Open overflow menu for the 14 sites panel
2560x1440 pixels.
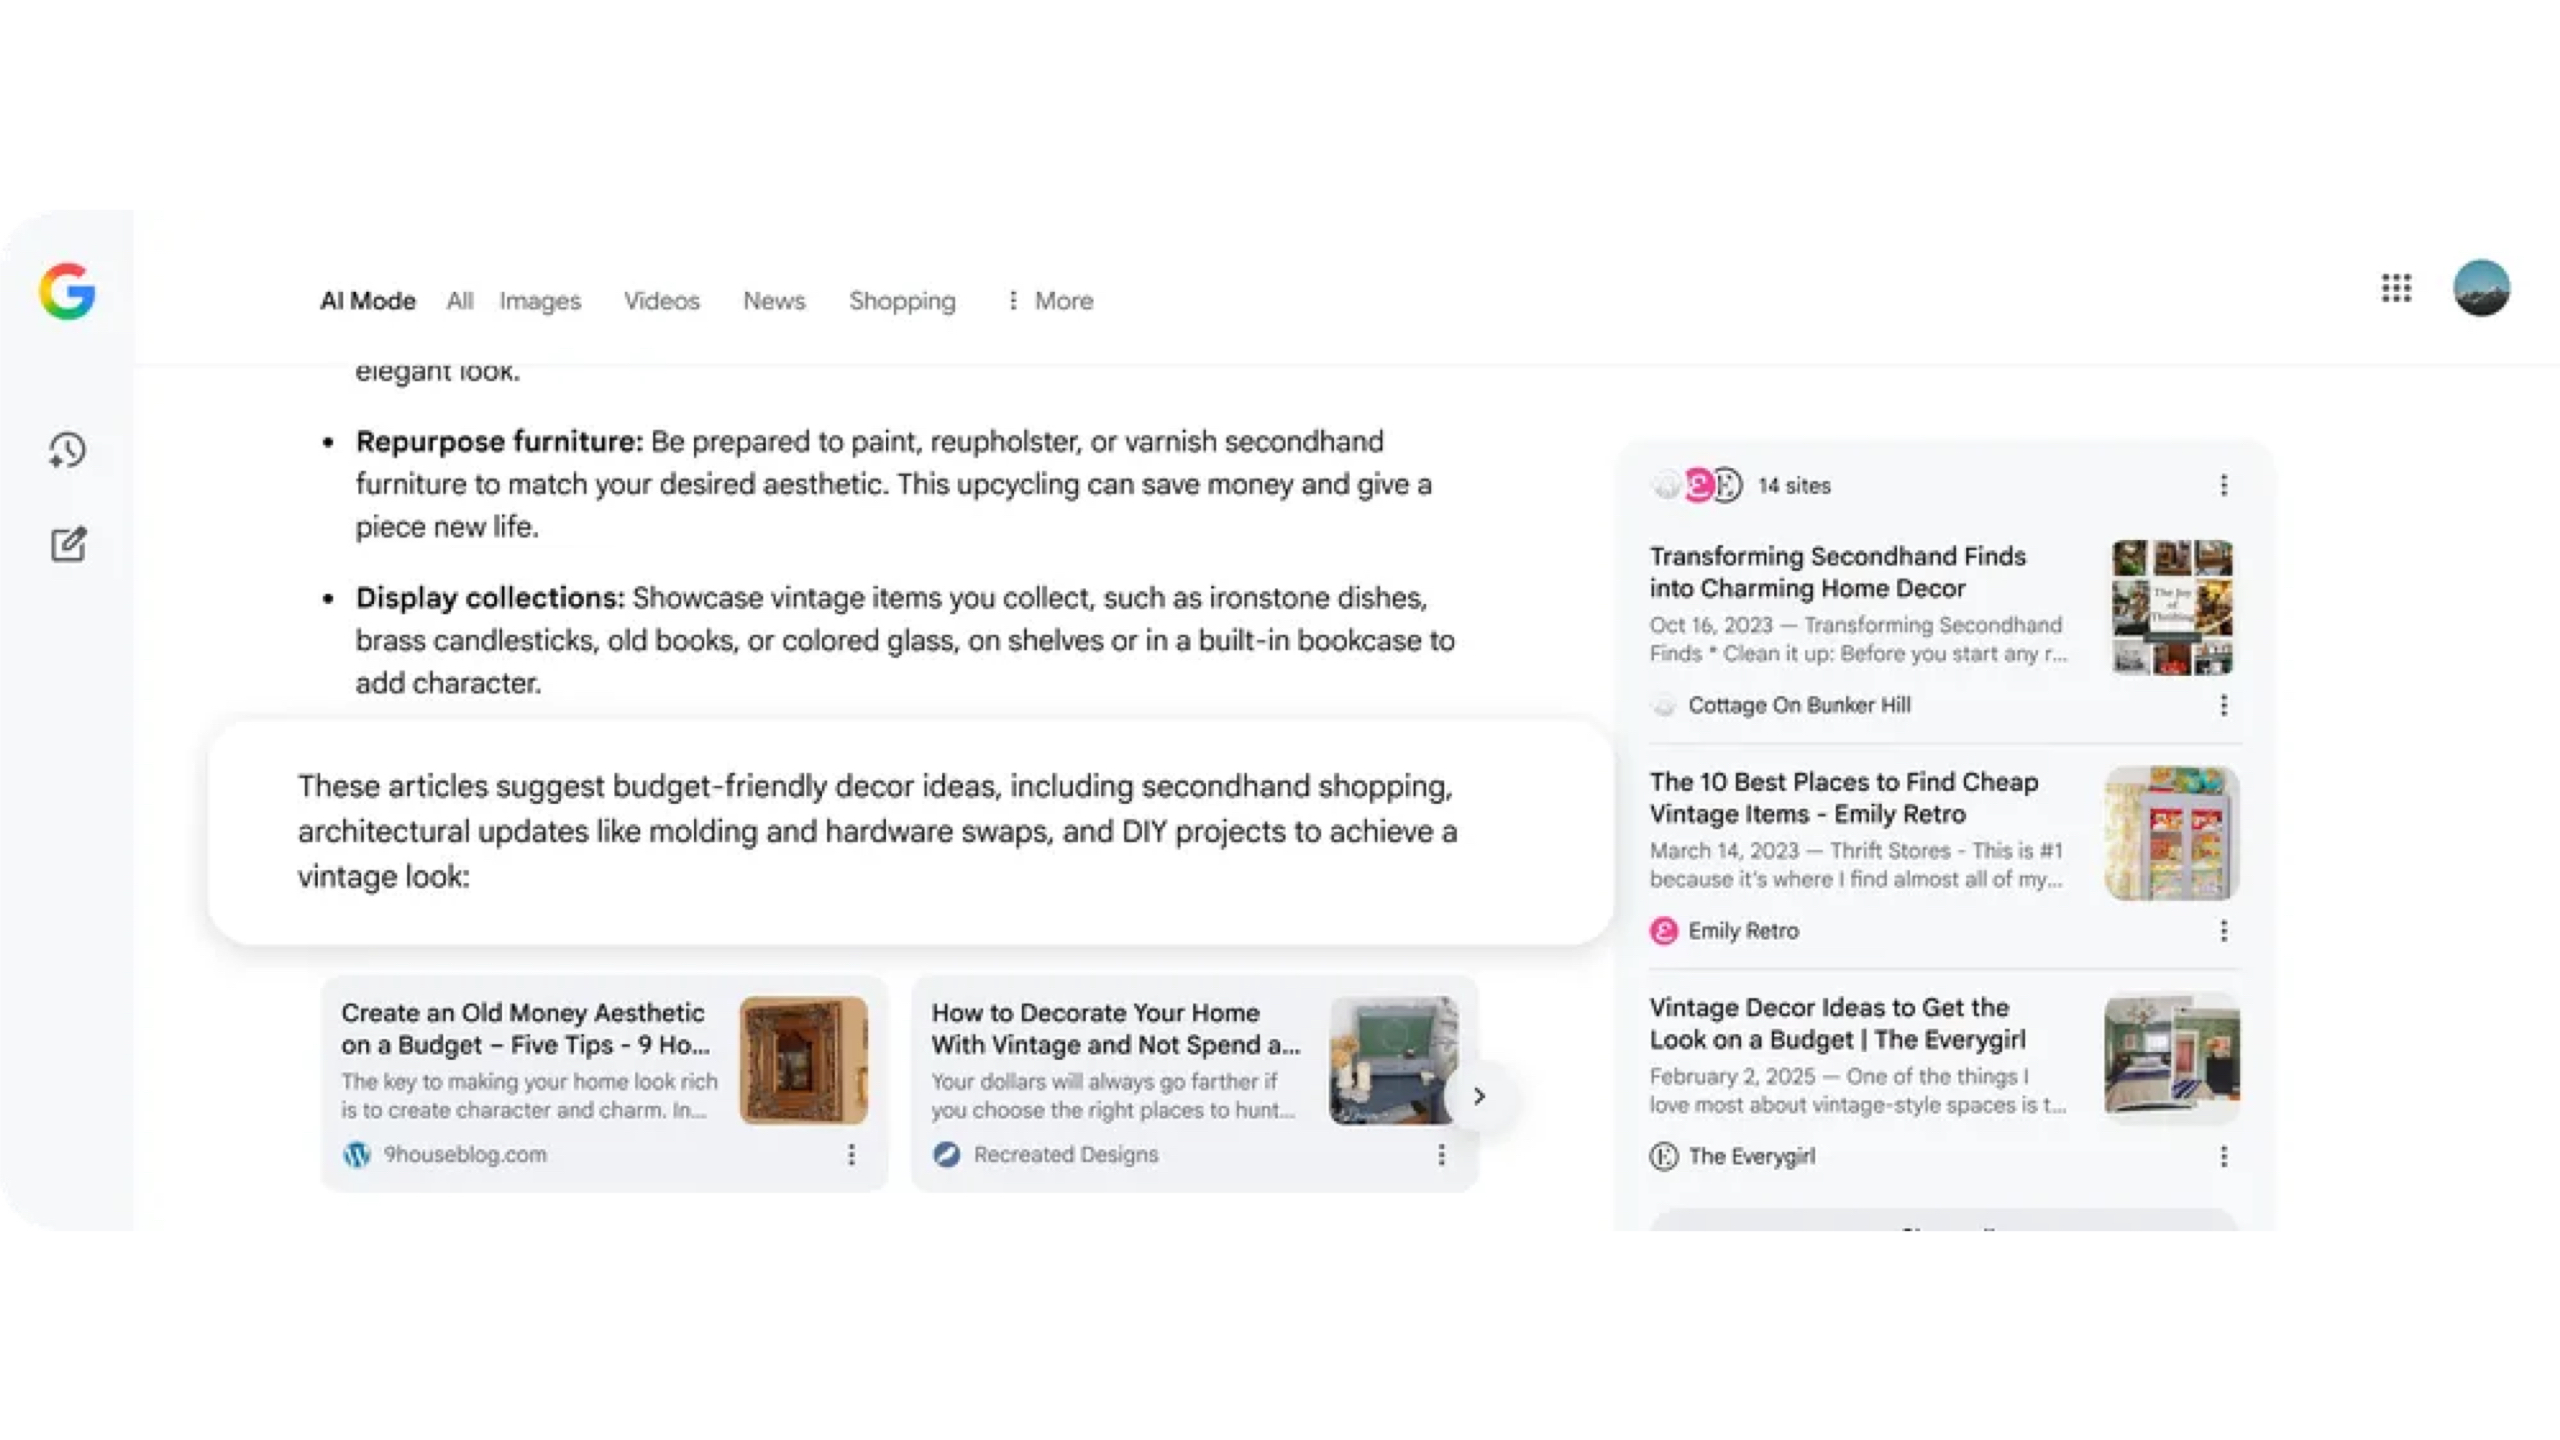click(2224, 486)
